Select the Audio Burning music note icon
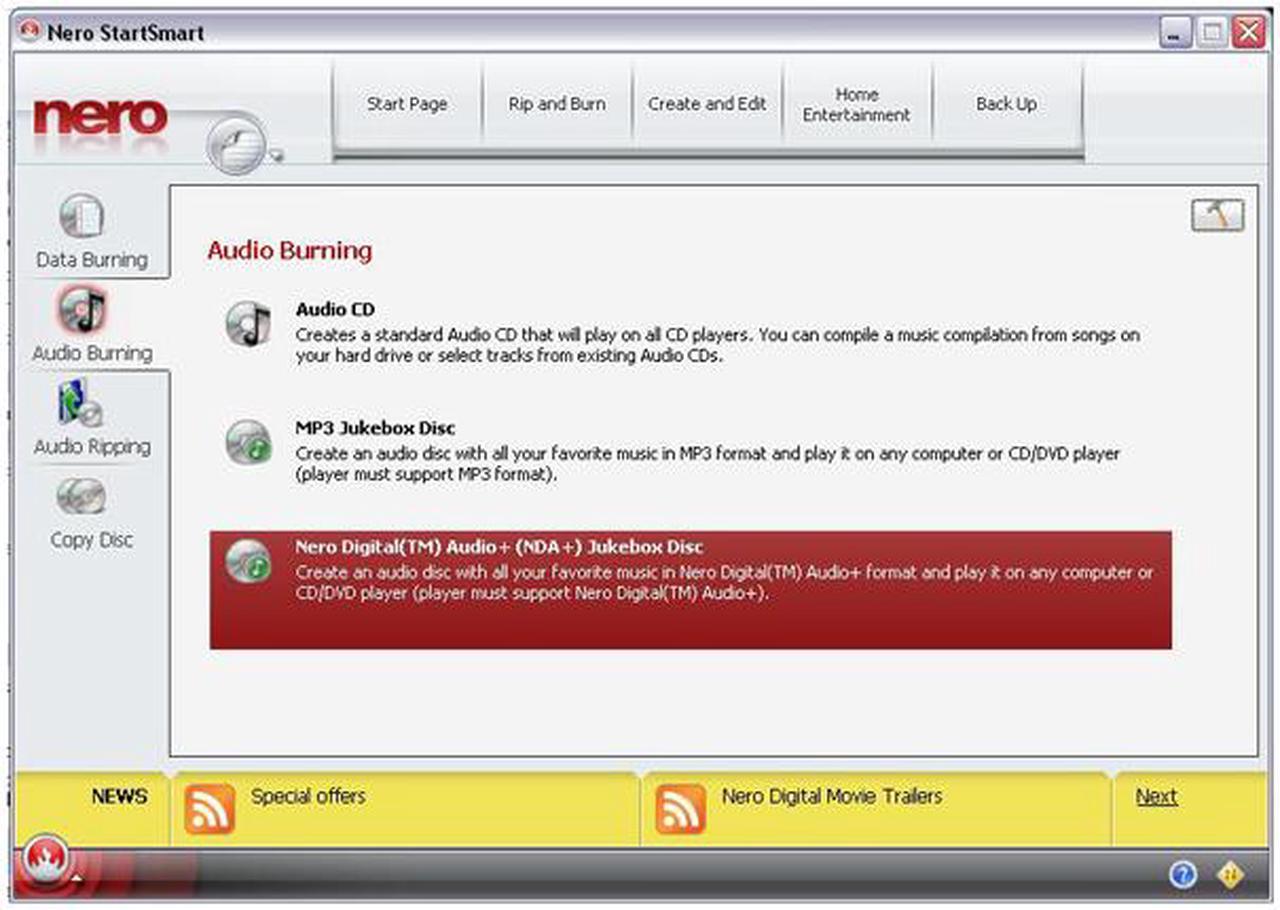The width and height of the screenshot is (1280, 910). (x=83, y=311)
